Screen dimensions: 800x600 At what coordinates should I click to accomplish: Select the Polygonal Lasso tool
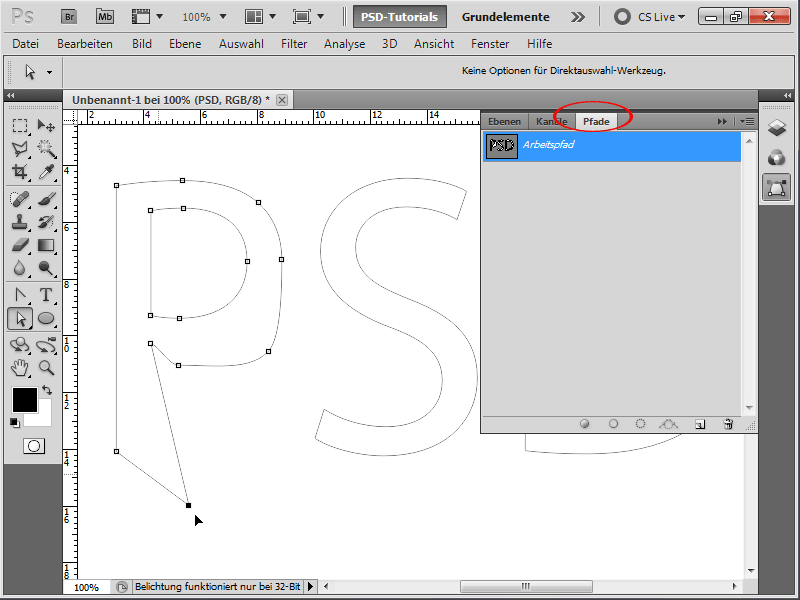pyautogui.click(x=20, y=148)
